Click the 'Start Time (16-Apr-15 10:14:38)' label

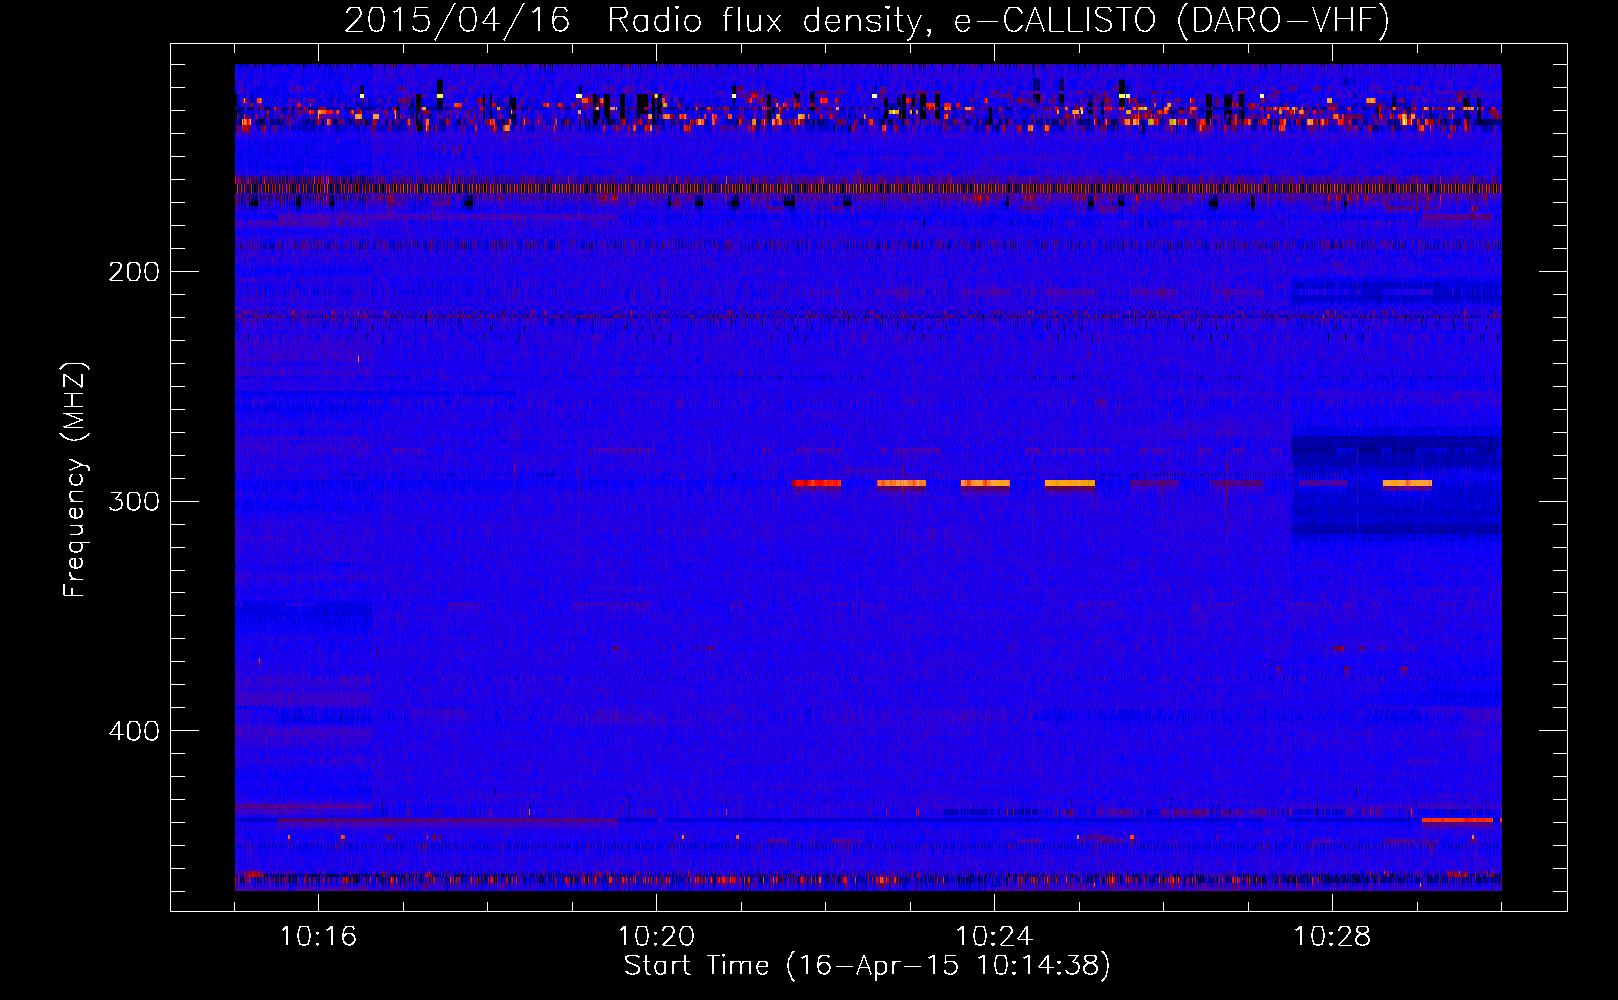[867, 966]
